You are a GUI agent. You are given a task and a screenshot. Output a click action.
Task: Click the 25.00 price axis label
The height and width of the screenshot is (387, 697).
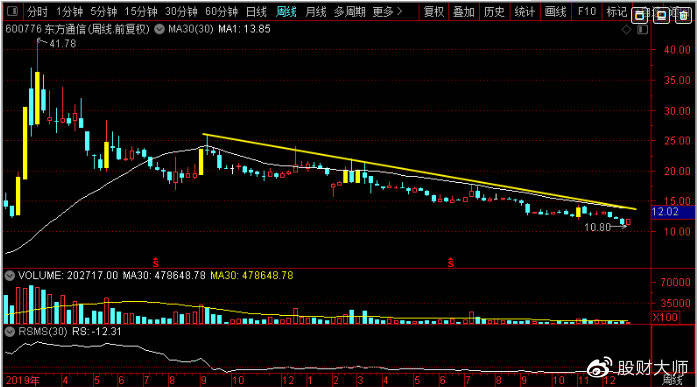(x=677, y=141)
